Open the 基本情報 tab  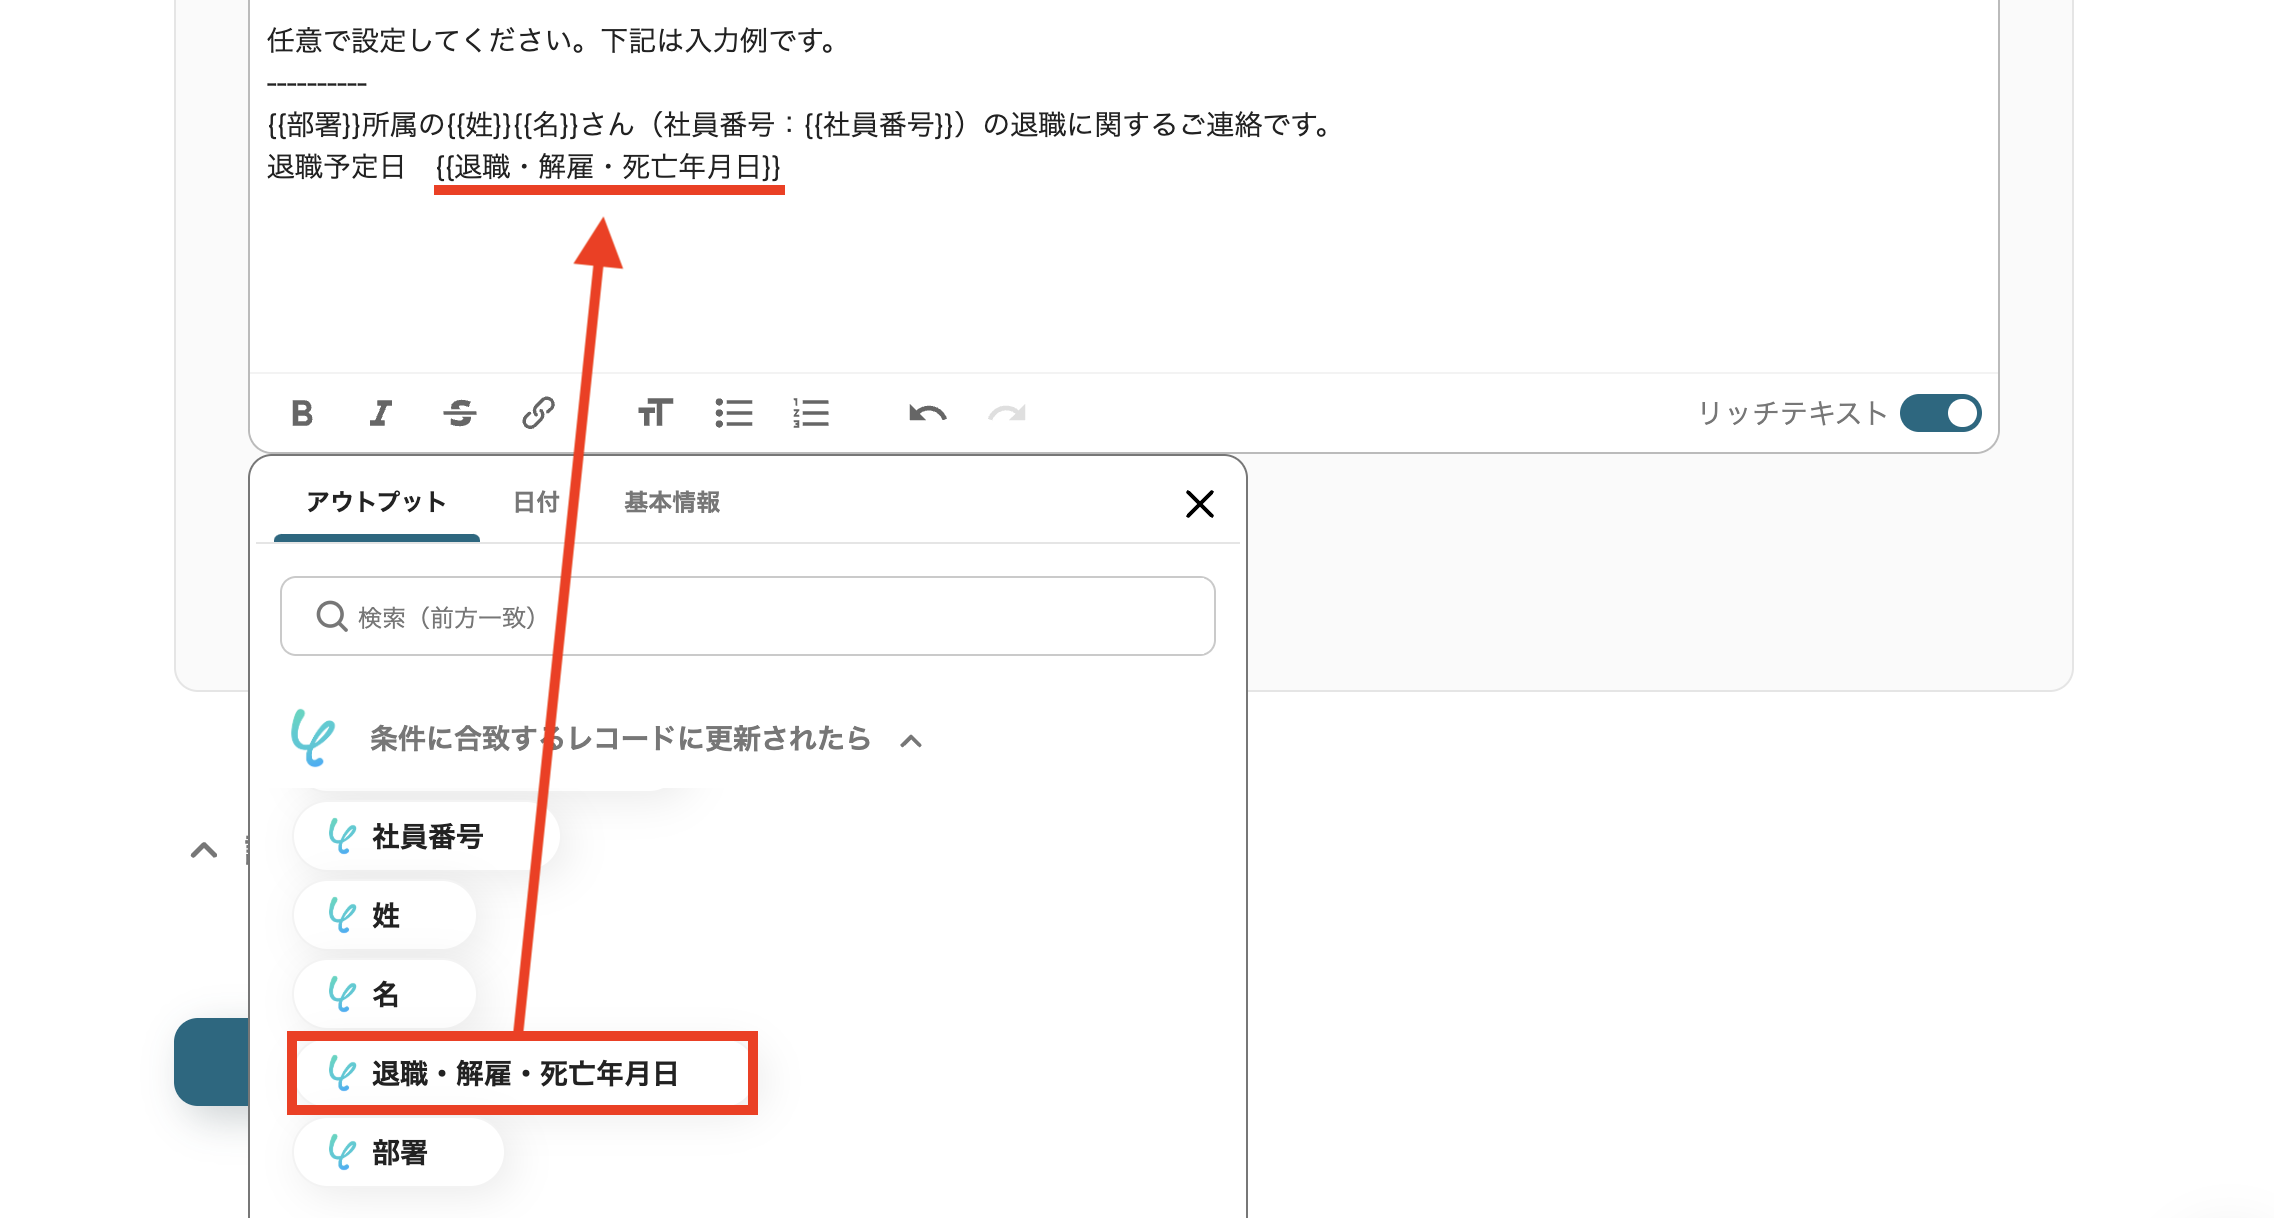(672, 502)
